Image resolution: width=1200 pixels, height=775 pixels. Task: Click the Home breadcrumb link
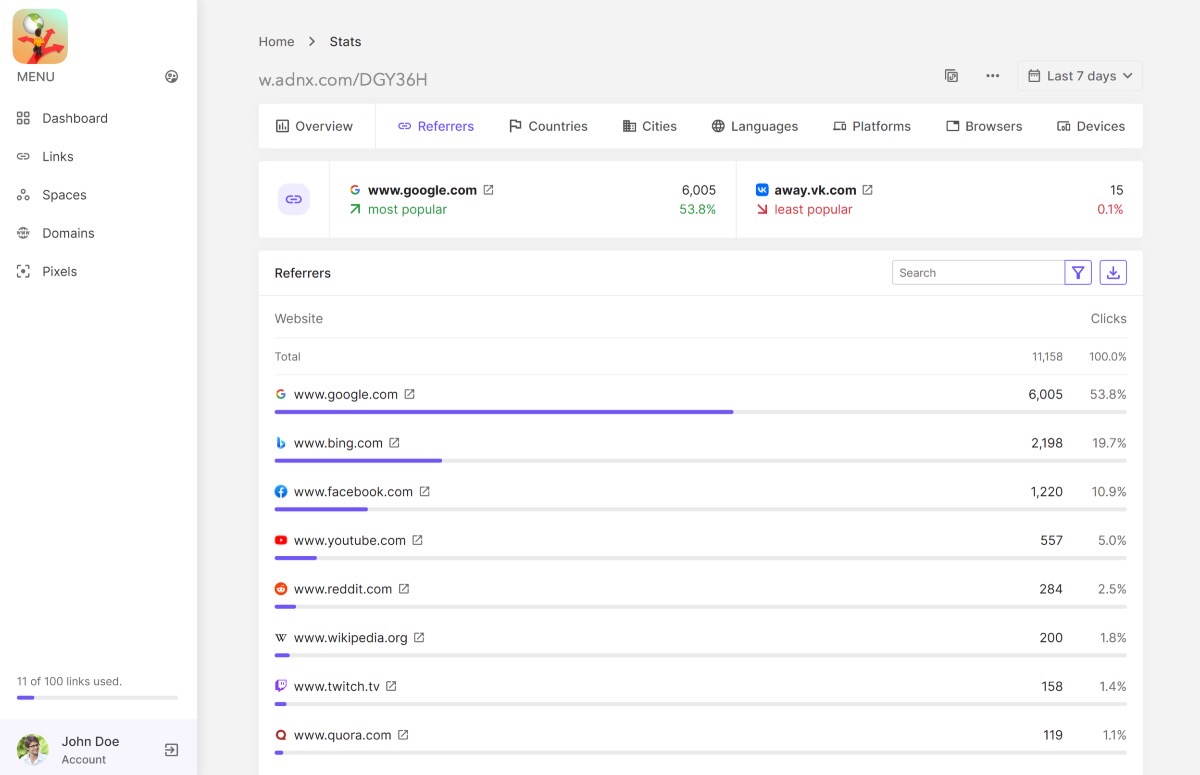(276, 42)
